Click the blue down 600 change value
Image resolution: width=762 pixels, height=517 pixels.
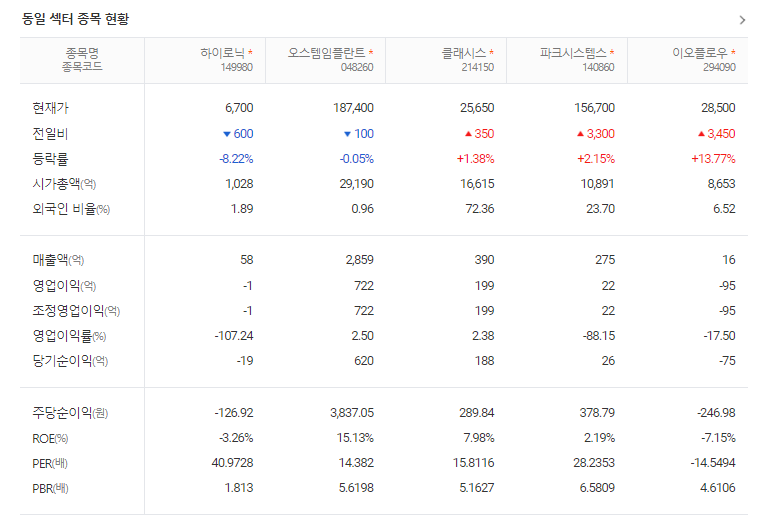pos(238,134)
